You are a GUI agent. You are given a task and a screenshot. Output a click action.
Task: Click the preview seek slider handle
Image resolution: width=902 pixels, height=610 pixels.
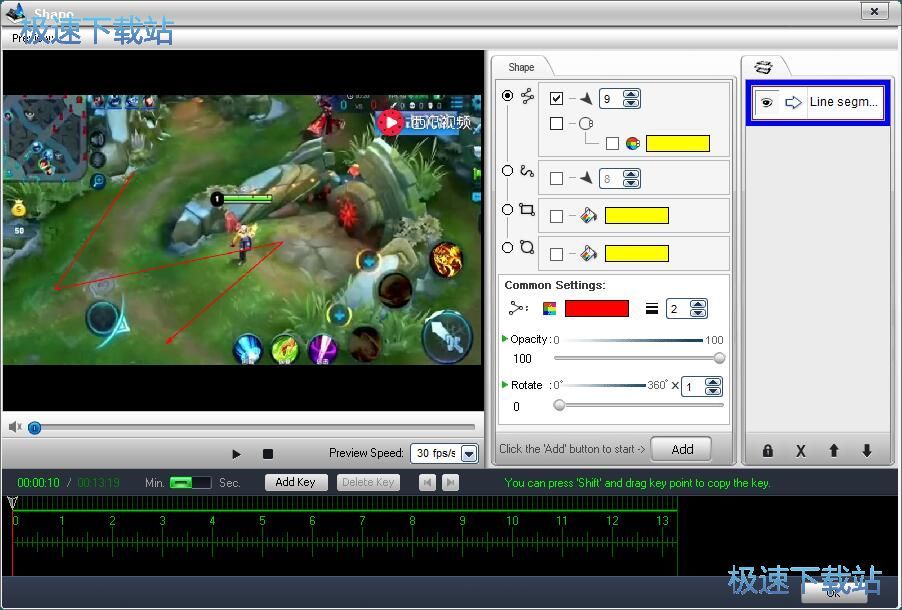point(35,428)
